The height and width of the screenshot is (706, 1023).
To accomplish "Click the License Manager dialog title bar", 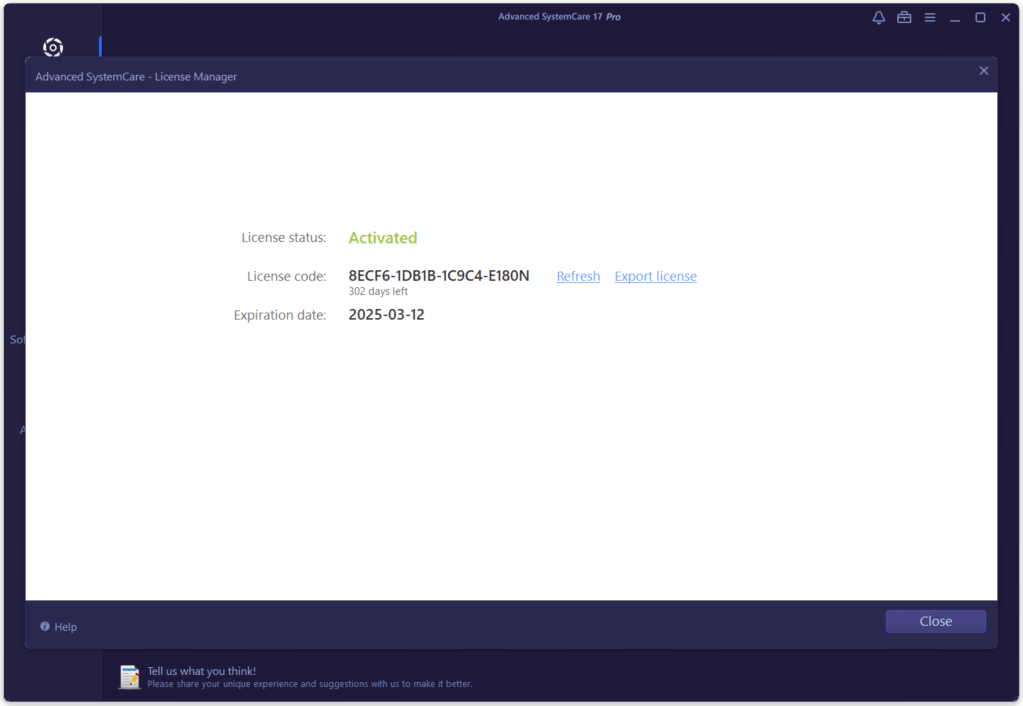I will (500, 76).
